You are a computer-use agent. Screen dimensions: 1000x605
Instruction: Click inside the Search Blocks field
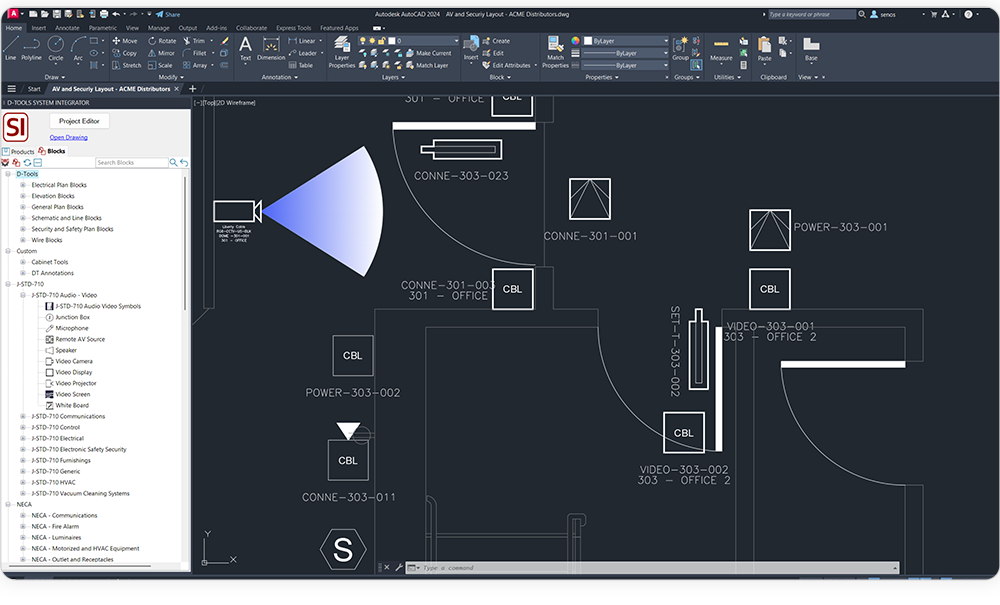[x=132, y=162]
